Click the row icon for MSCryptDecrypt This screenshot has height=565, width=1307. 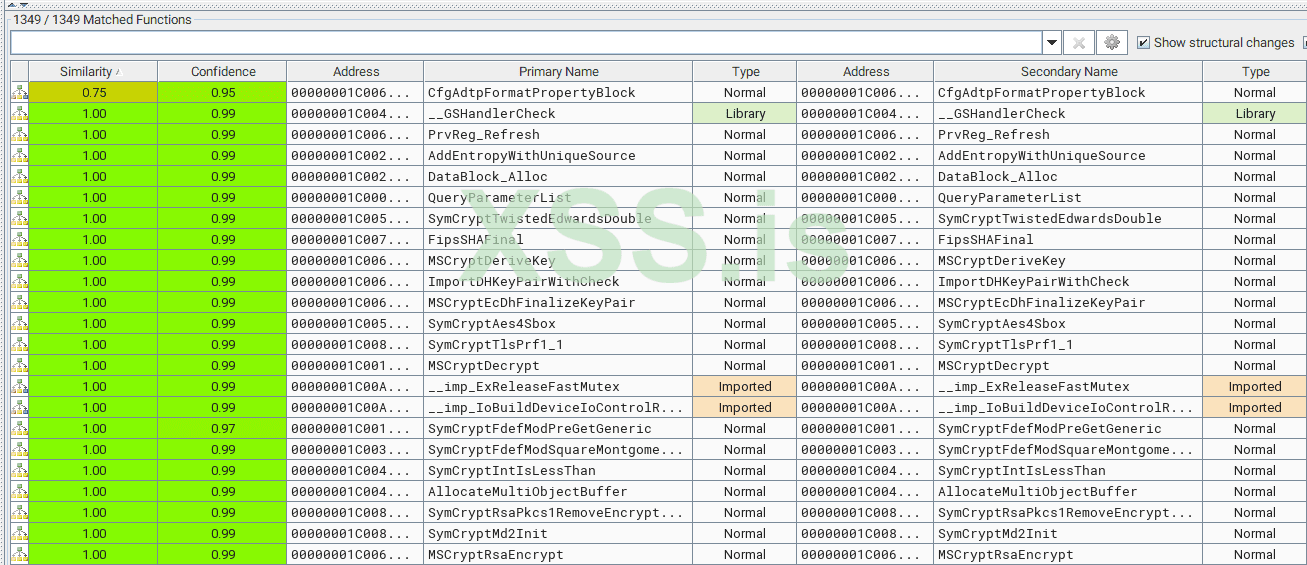pyautogui.click(x=19, y=366)
